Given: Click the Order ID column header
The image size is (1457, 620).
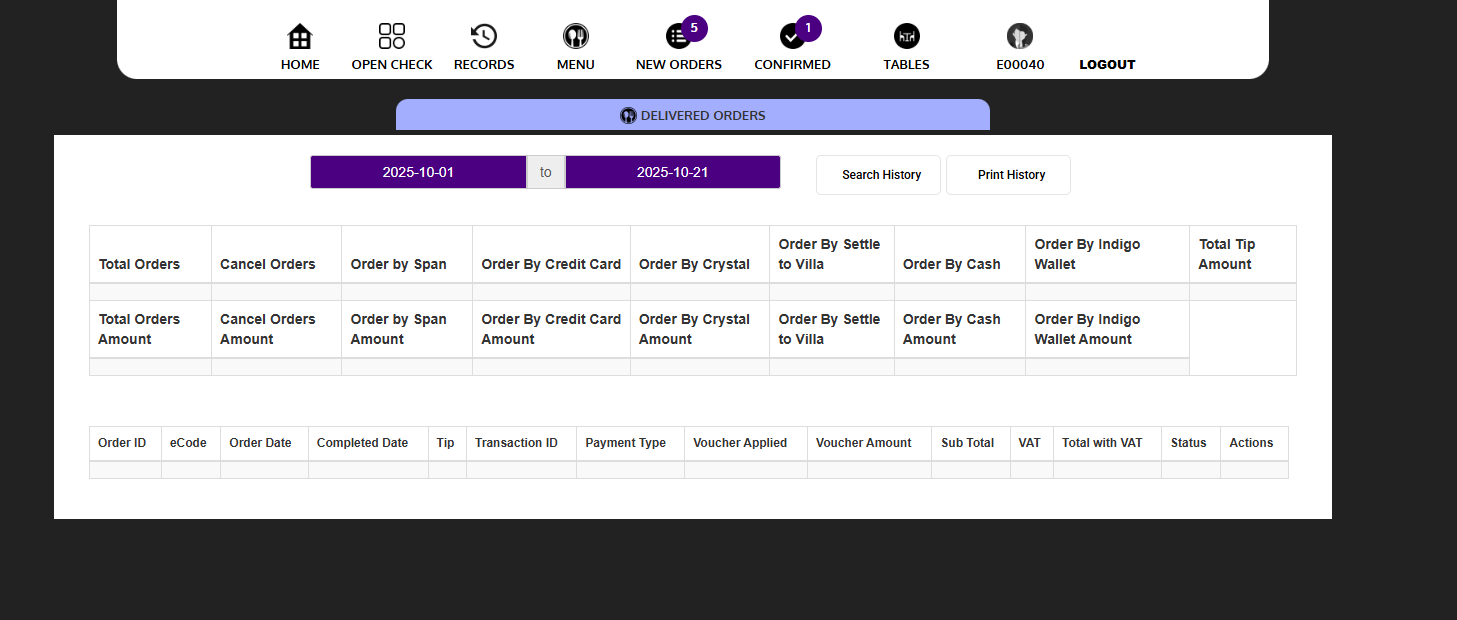Looking at the screenshot, I should coord(122,443).
